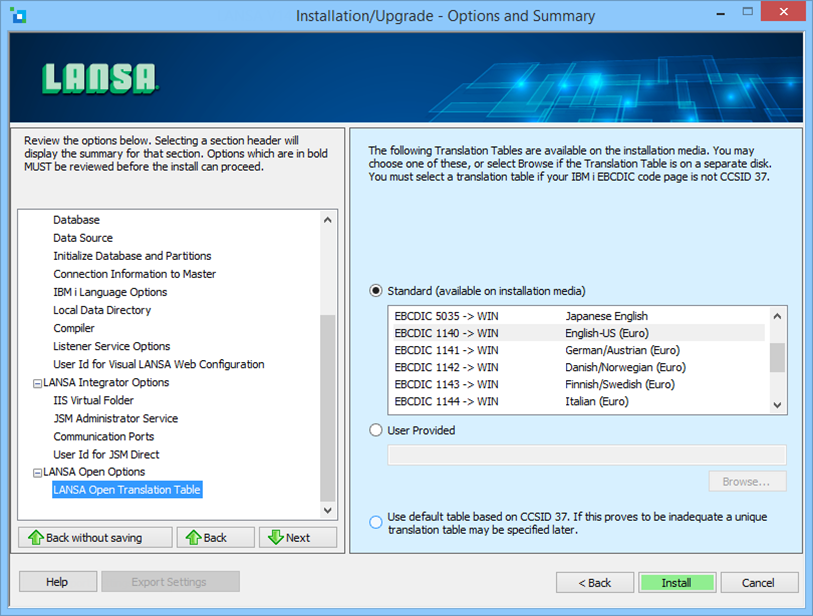This screenshot has height=616, width=813.
Task: Select LANSA Open Translation Table item
Action: click(127, 490)
